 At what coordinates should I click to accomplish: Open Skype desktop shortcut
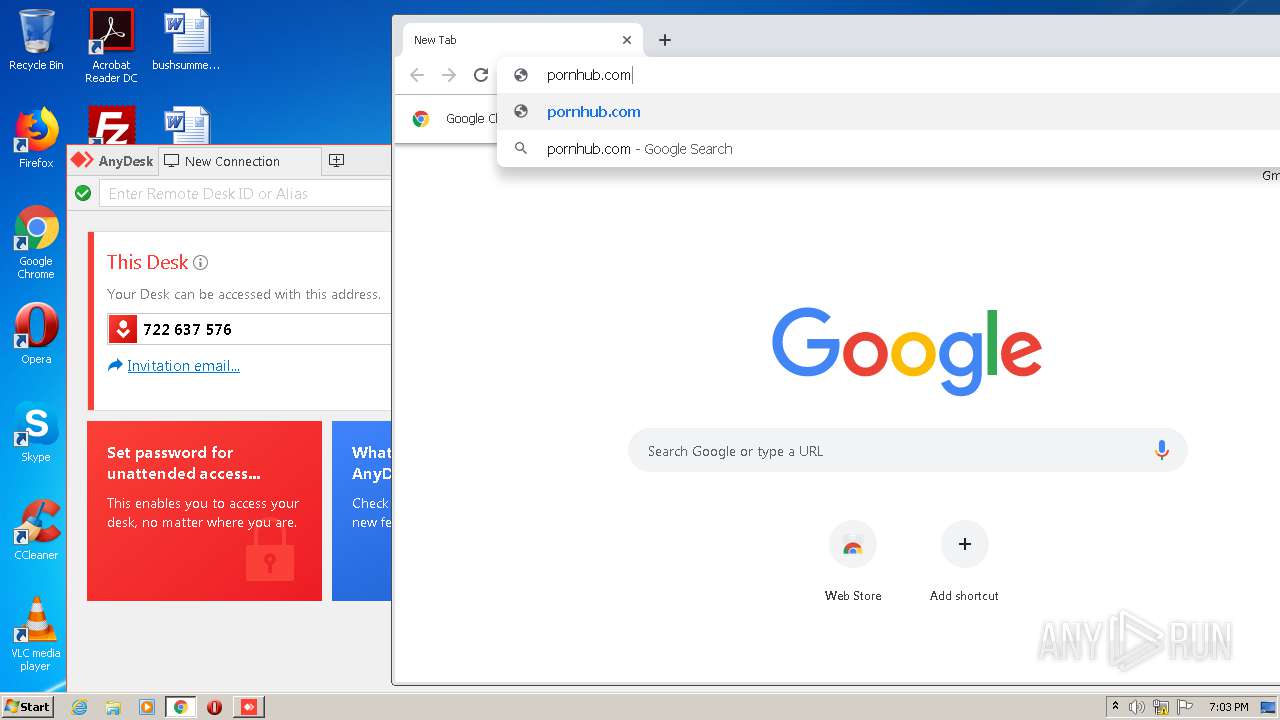[x=36, y=432]
